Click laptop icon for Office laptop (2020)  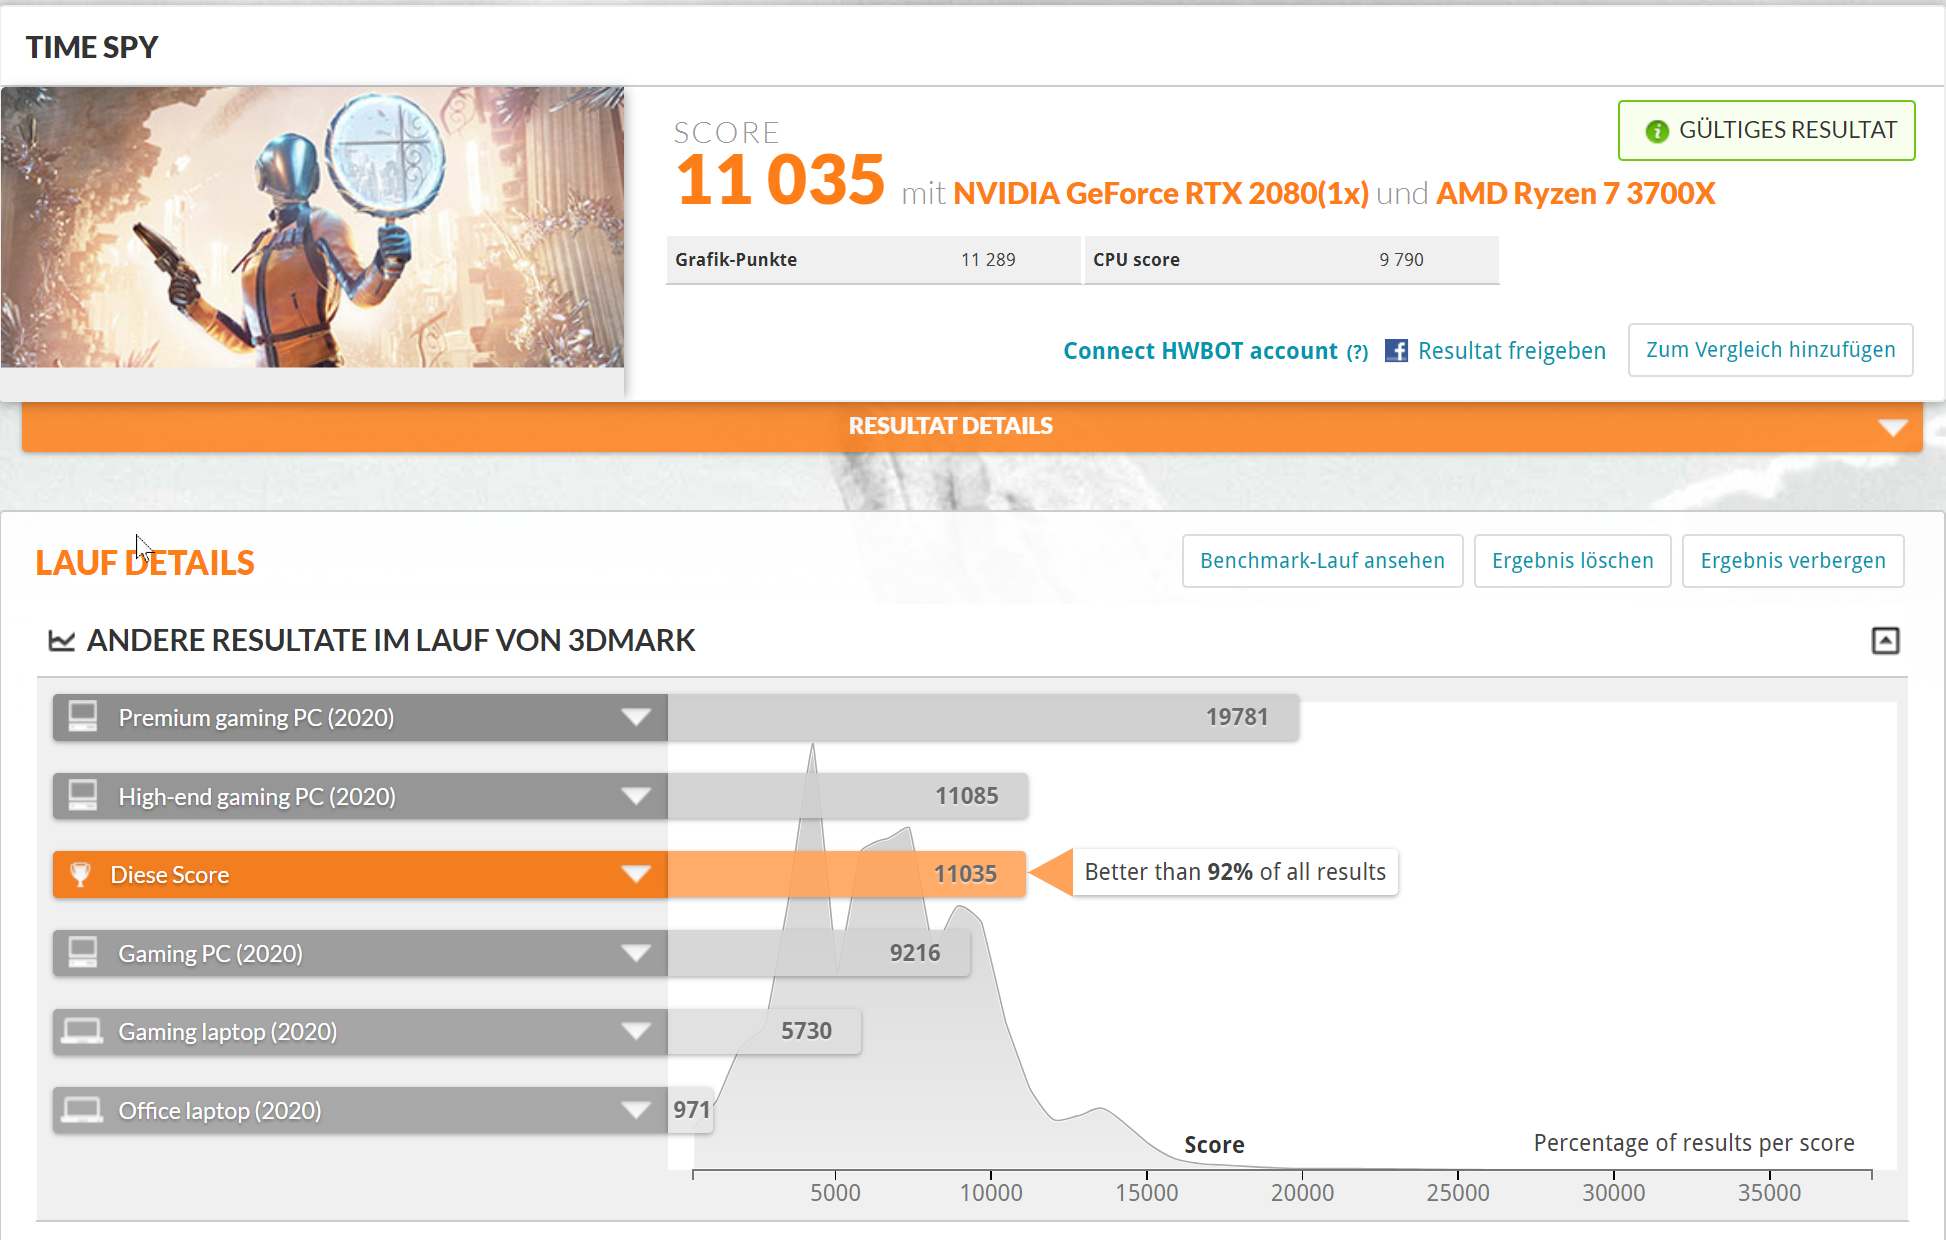[x=82, y=1110]
